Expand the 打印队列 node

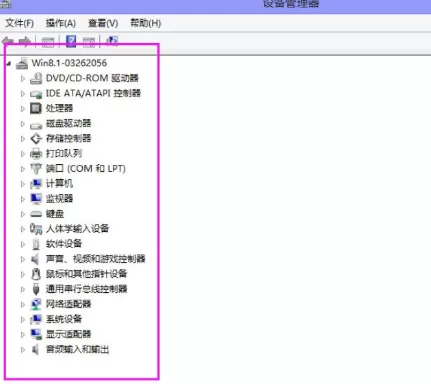23,154
